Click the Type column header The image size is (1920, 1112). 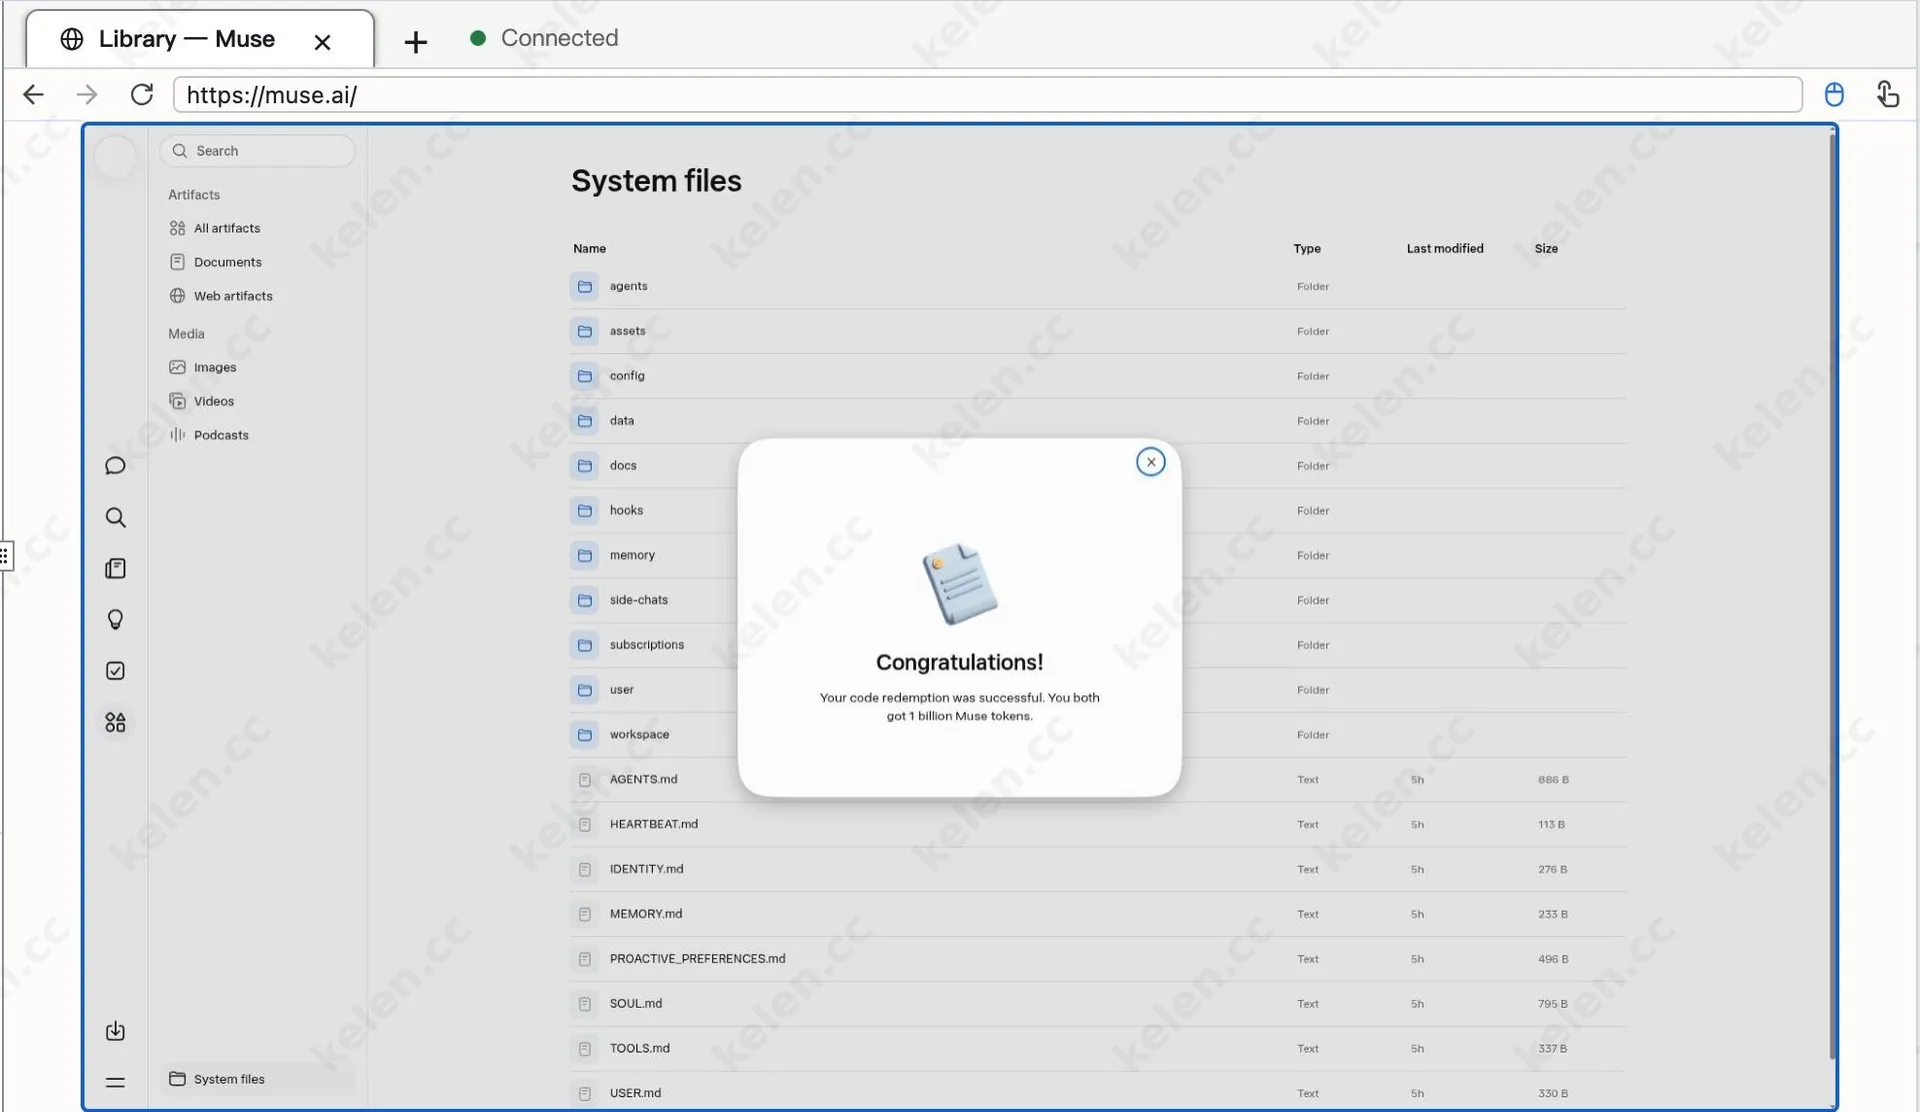pos(1307,248)
